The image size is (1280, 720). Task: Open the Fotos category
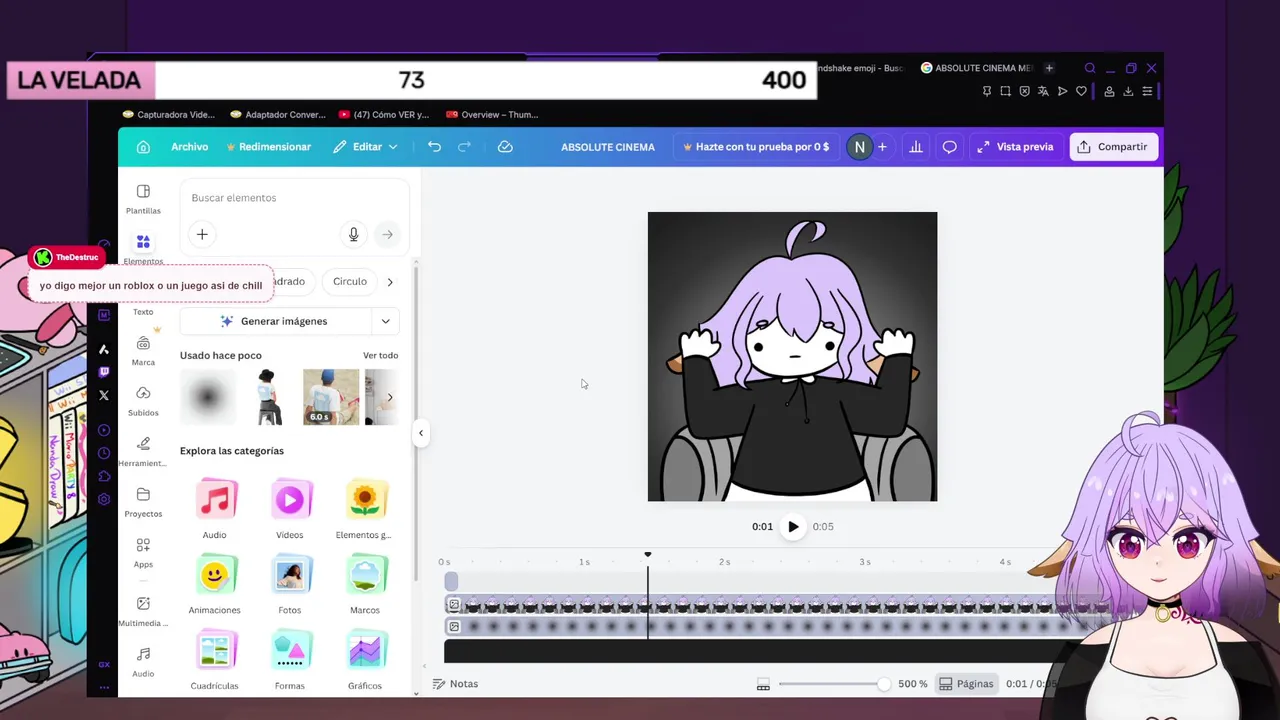pyautogui.click(x=290, y=584)
